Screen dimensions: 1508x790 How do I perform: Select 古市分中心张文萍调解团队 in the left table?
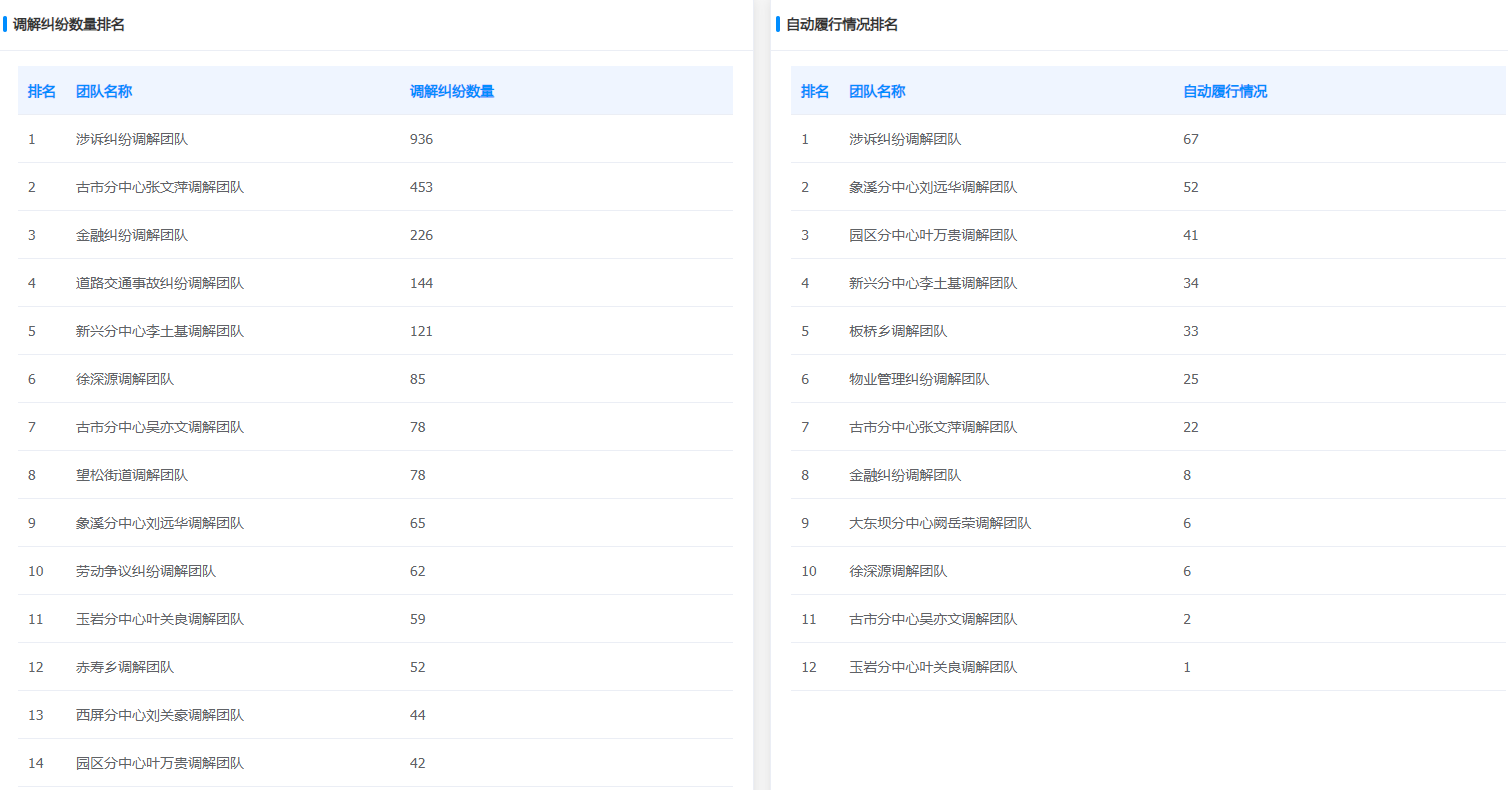pyautogui.click(x=160, y=187)
